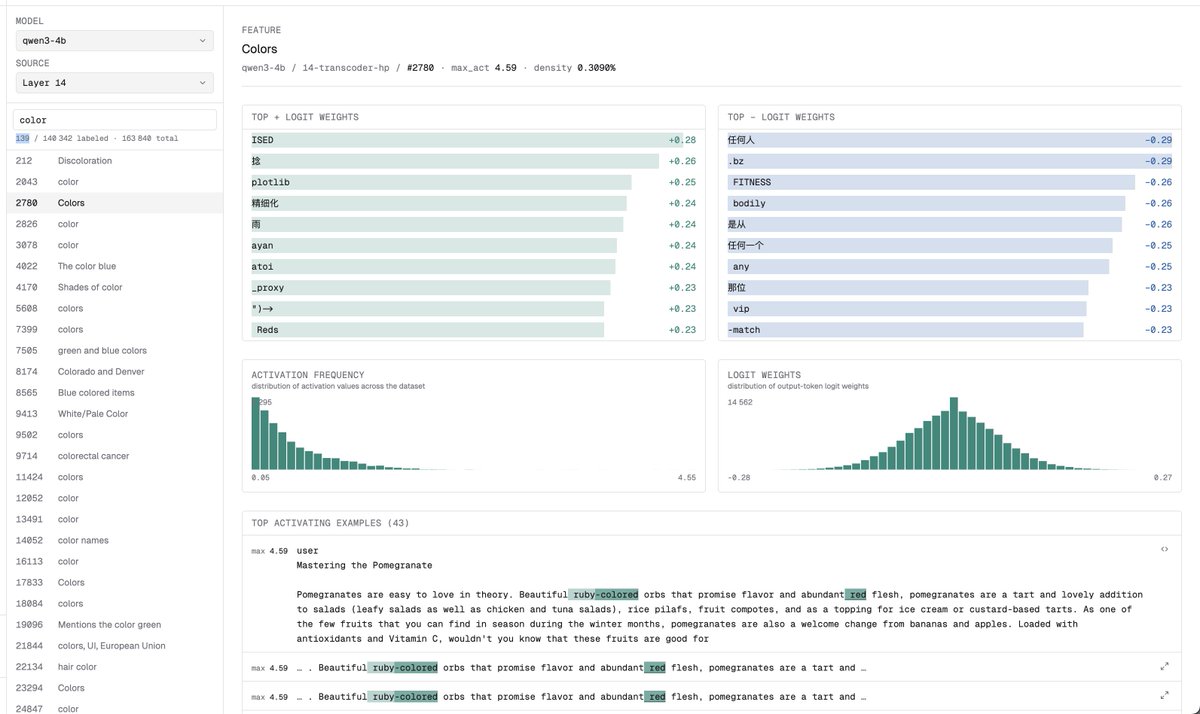The height and width of the screenshot is (714, 1200).
Task: Select feature 11424 colors
Action: [114, 477]
